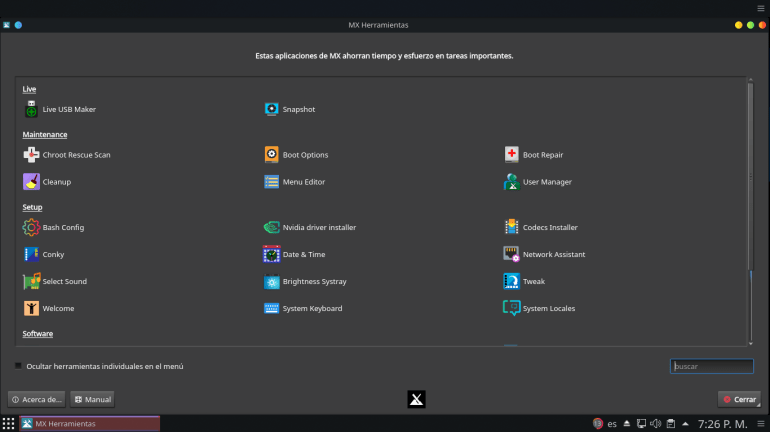Screen dimensions: 770x432
Task: Launch the Cleanup utility
Action: 56,182
